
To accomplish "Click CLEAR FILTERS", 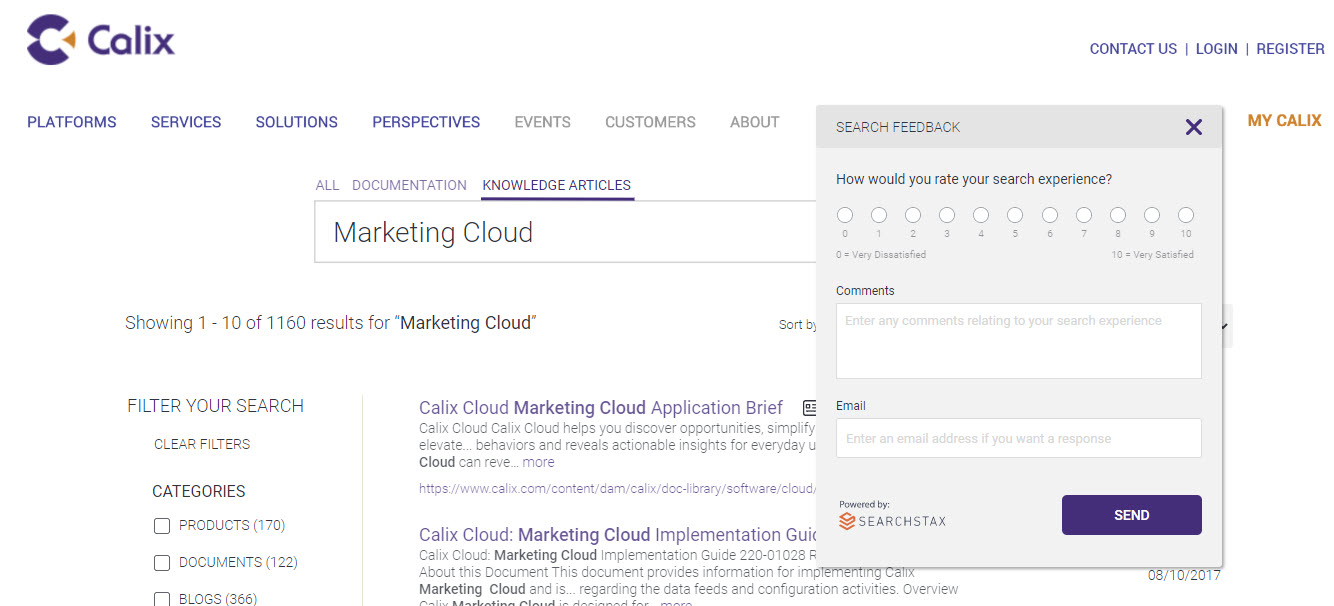I will coord(202,444).
